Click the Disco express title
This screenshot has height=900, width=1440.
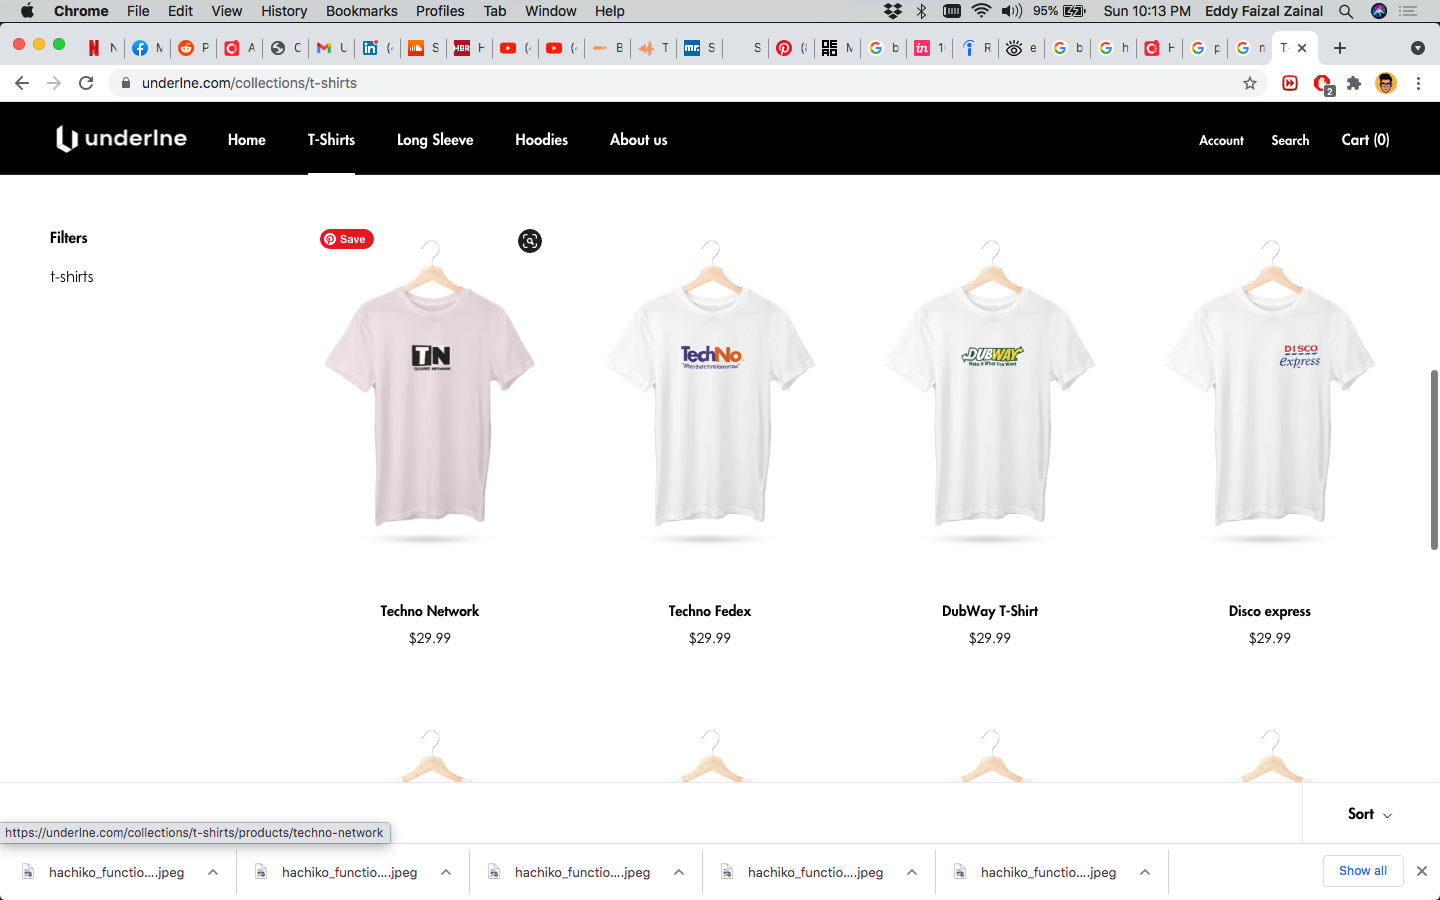point(1270,611)
